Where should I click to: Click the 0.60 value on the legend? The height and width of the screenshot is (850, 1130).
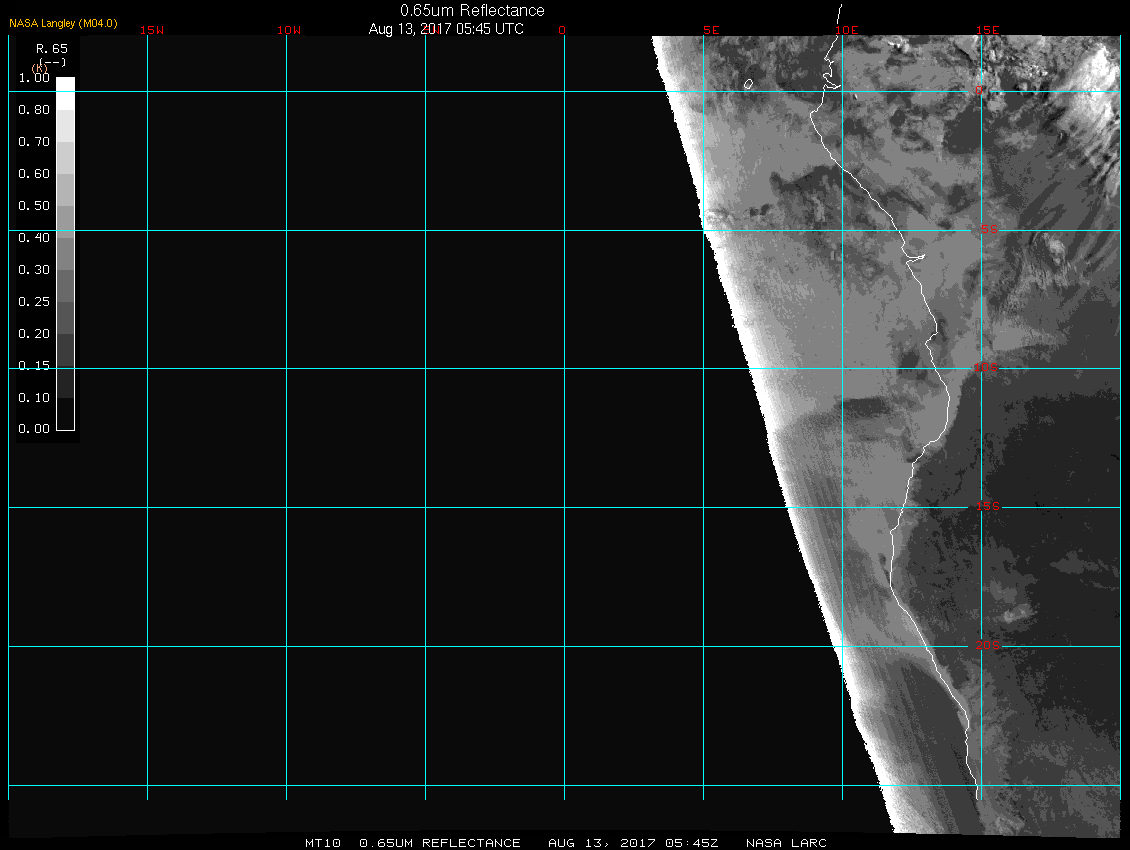point(34,174)
